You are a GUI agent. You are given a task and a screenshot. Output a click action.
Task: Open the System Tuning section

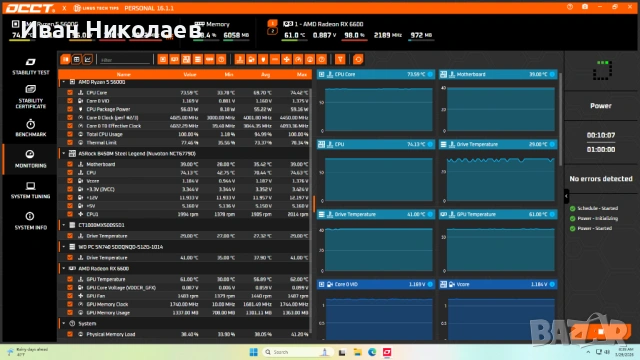31,191
